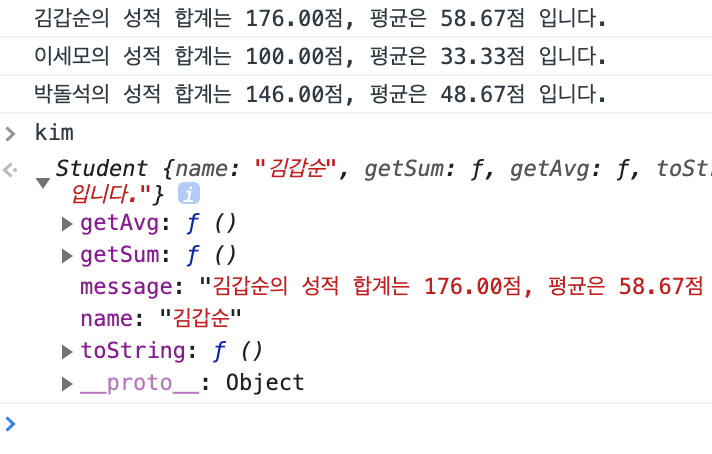Click the 김갑순 176.00점 log message line
This screenshot has height=454, width=712.
(x=320, y=18)
